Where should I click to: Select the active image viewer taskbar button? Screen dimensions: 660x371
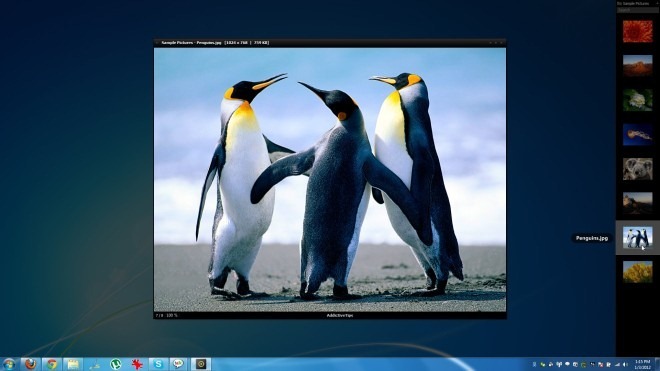[x=201, y=364]
